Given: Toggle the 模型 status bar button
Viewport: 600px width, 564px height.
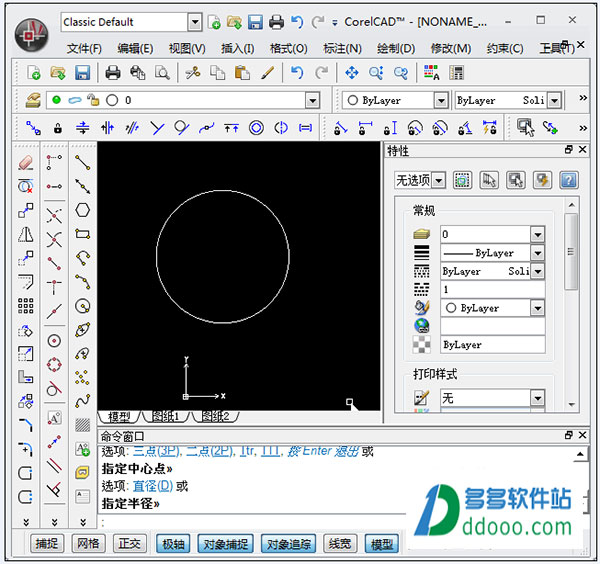Looking at the screenshot, I should (x=382, y=544).
